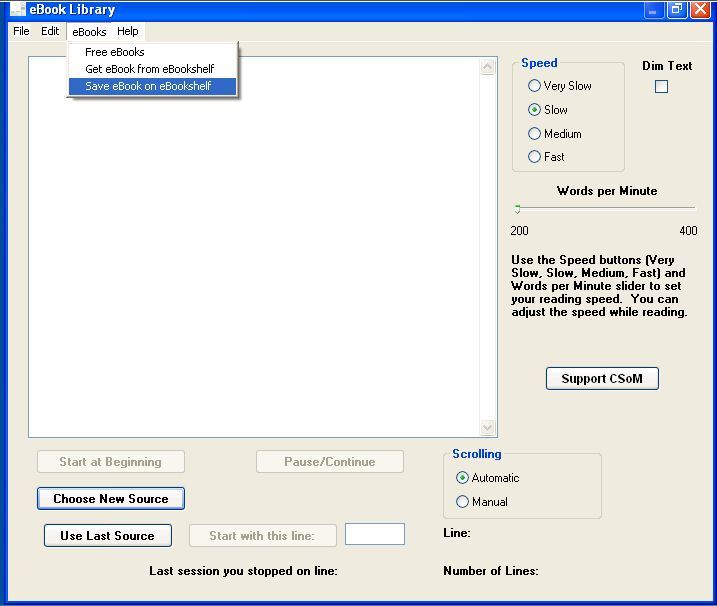The image size is (717, 606).
Task: Click the text area scroll down arrow
Action: coord(488,428)
